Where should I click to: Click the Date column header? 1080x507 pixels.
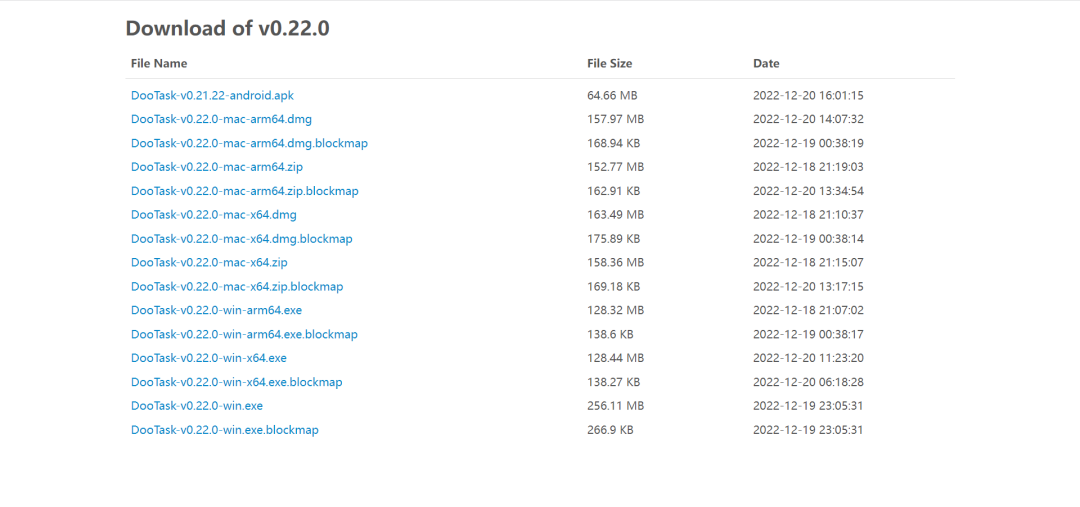click(766, 64)
